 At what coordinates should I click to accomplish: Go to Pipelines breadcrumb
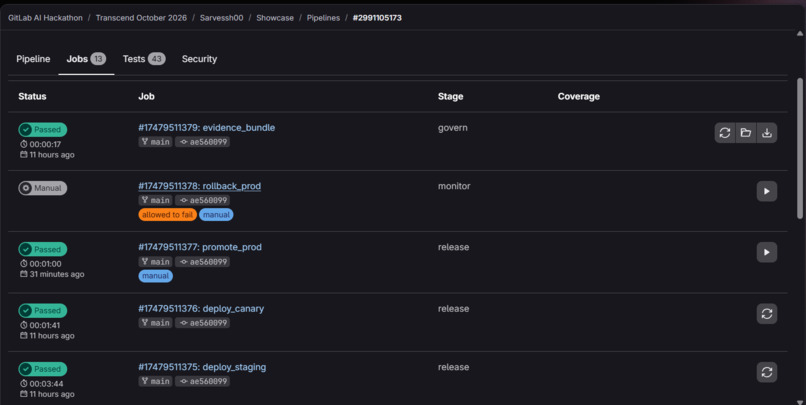tap(323, 18)
